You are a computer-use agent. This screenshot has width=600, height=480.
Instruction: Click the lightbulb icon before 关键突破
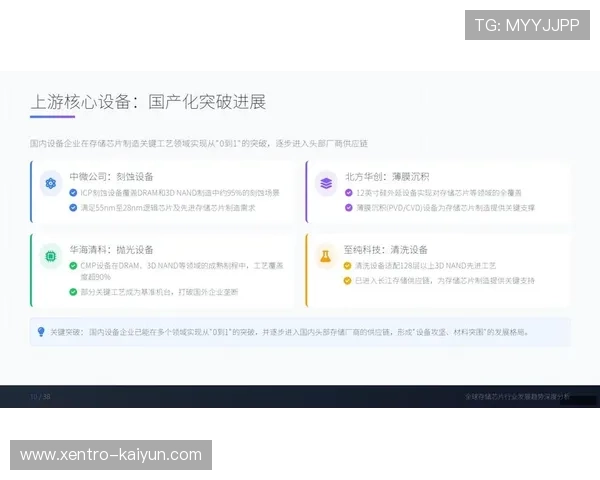point(41,332)
